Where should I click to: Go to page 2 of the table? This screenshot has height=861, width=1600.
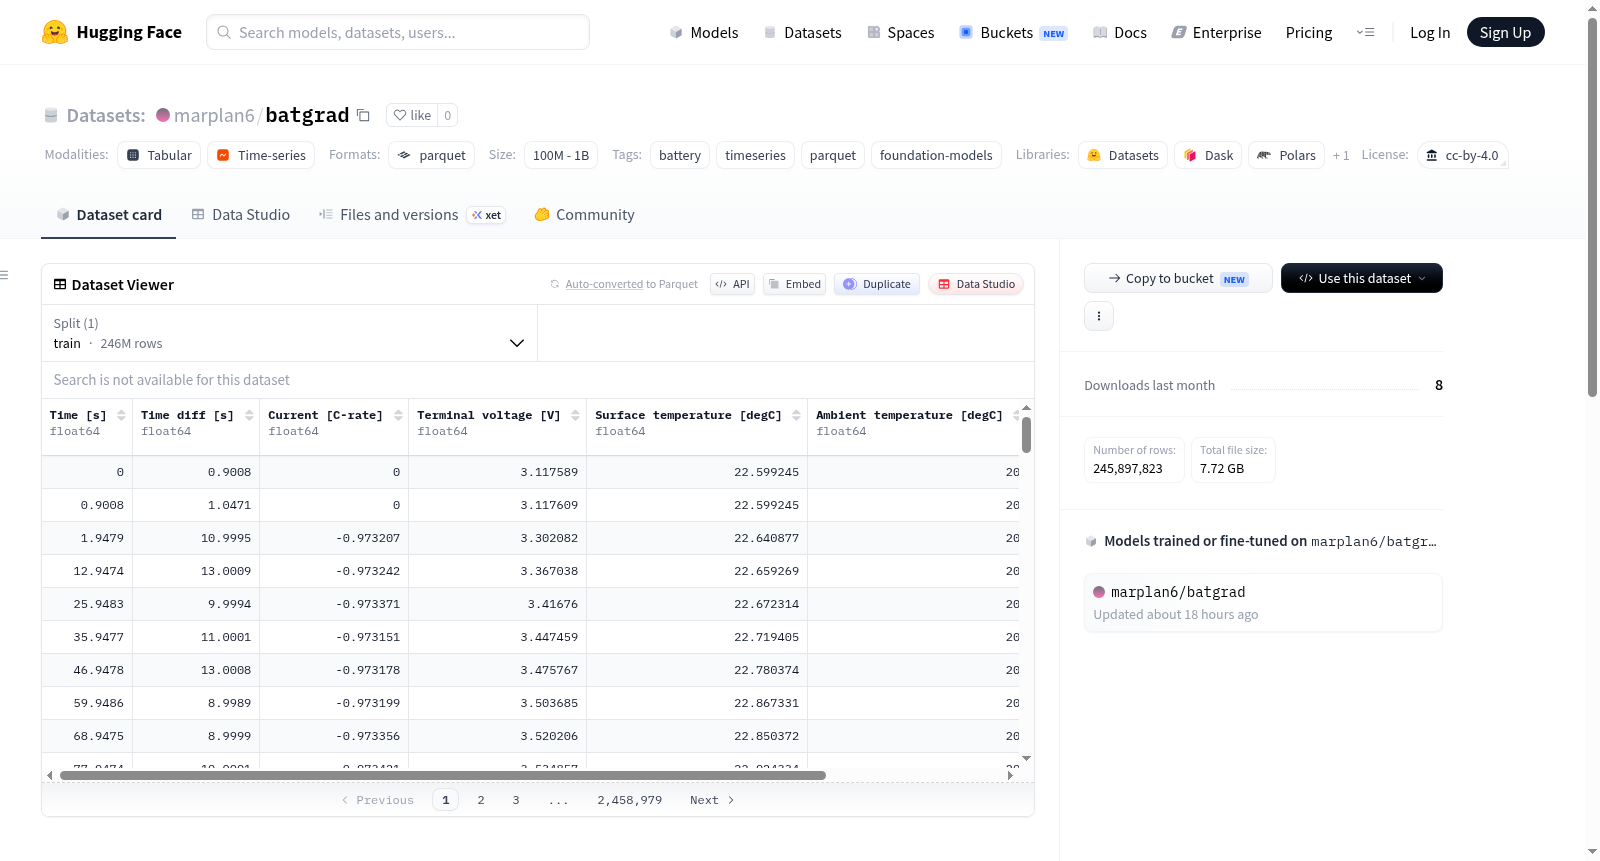(x=481, y=800)
